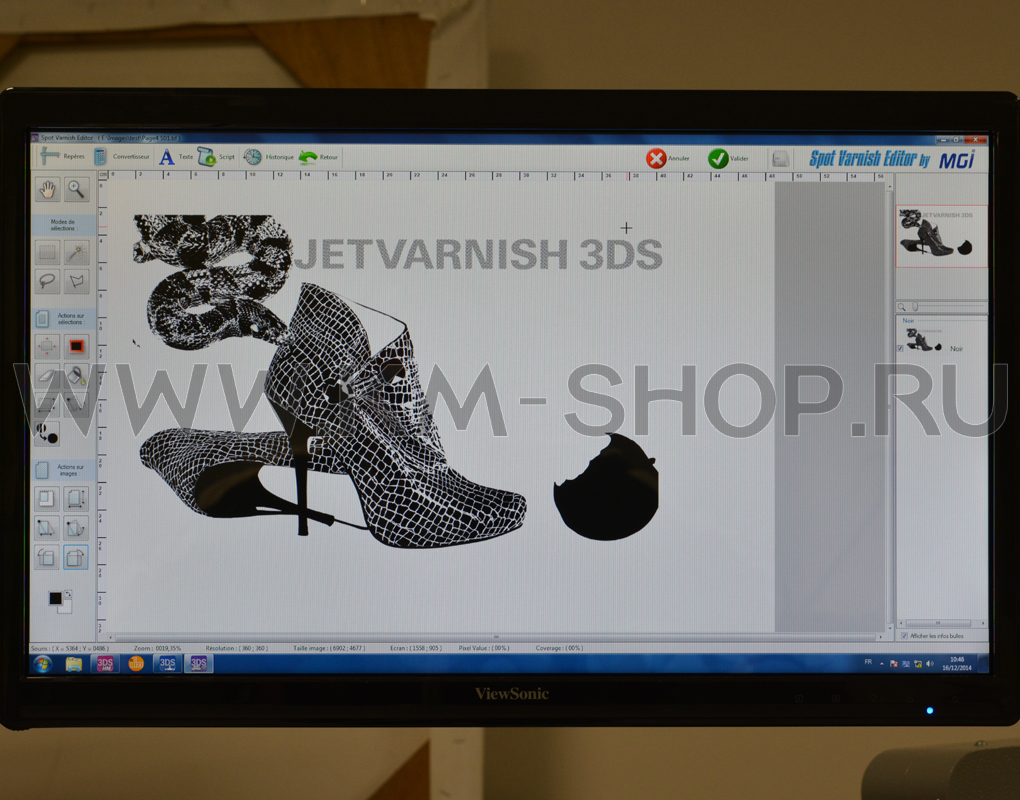The width and height of the screenshot is (1020, 800).
Task: Choose the polygon selection mode
Action: tap(76, 280)
